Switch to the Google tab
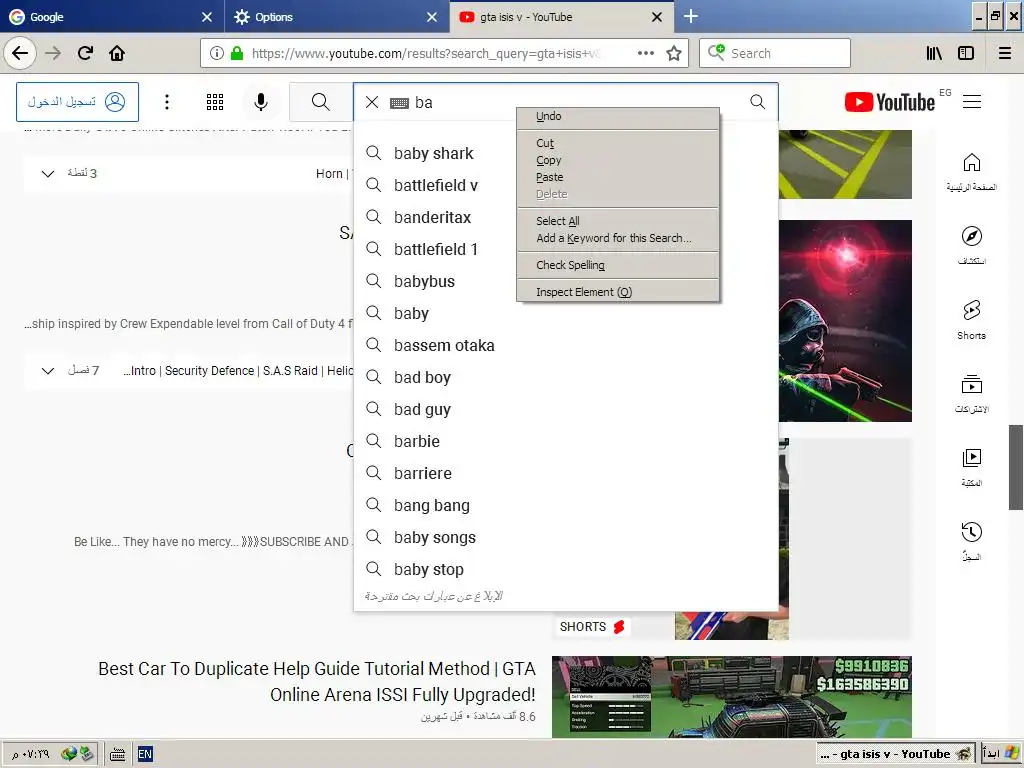Viewport: 1024px width, 768px height. [111, 17]
